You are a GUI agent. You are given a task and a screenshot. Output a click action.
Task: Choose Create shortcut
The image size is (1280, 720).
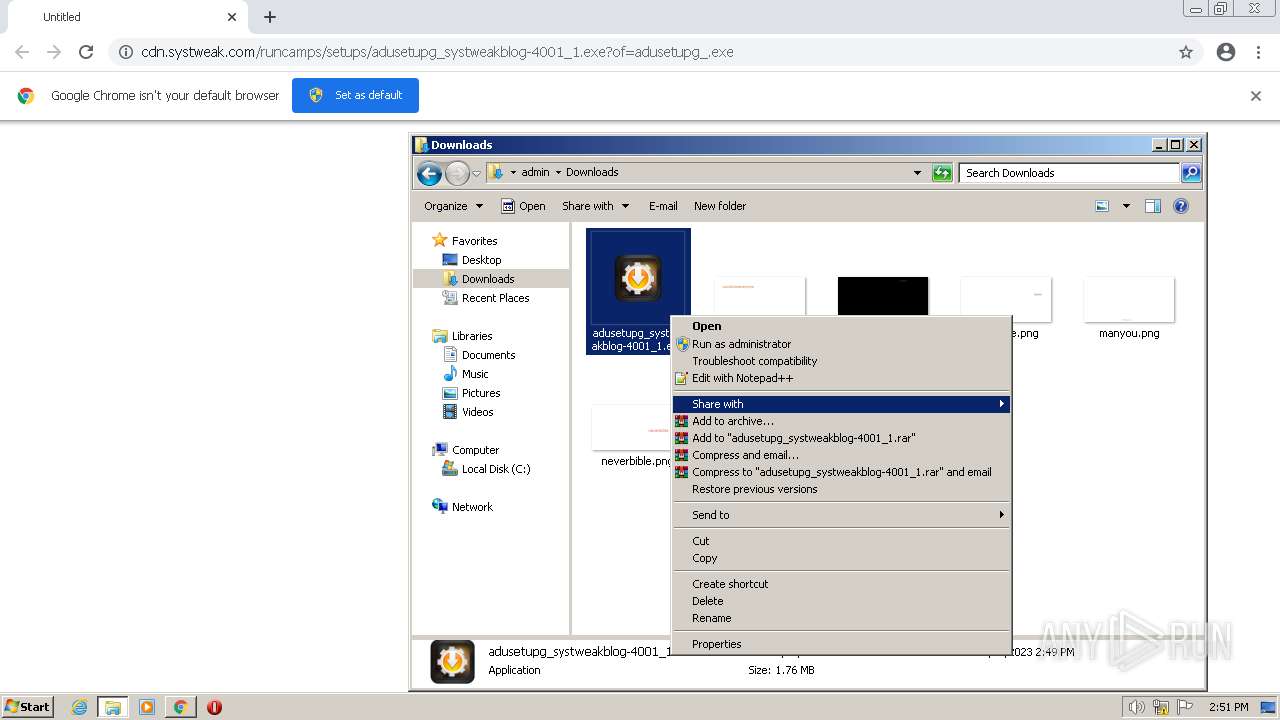[x=841, y=584]
